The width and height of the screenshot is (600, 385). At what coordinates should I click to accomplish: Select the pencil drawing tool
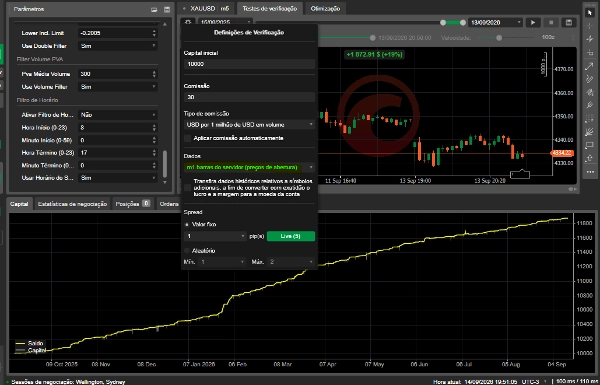tap(590, 79)
